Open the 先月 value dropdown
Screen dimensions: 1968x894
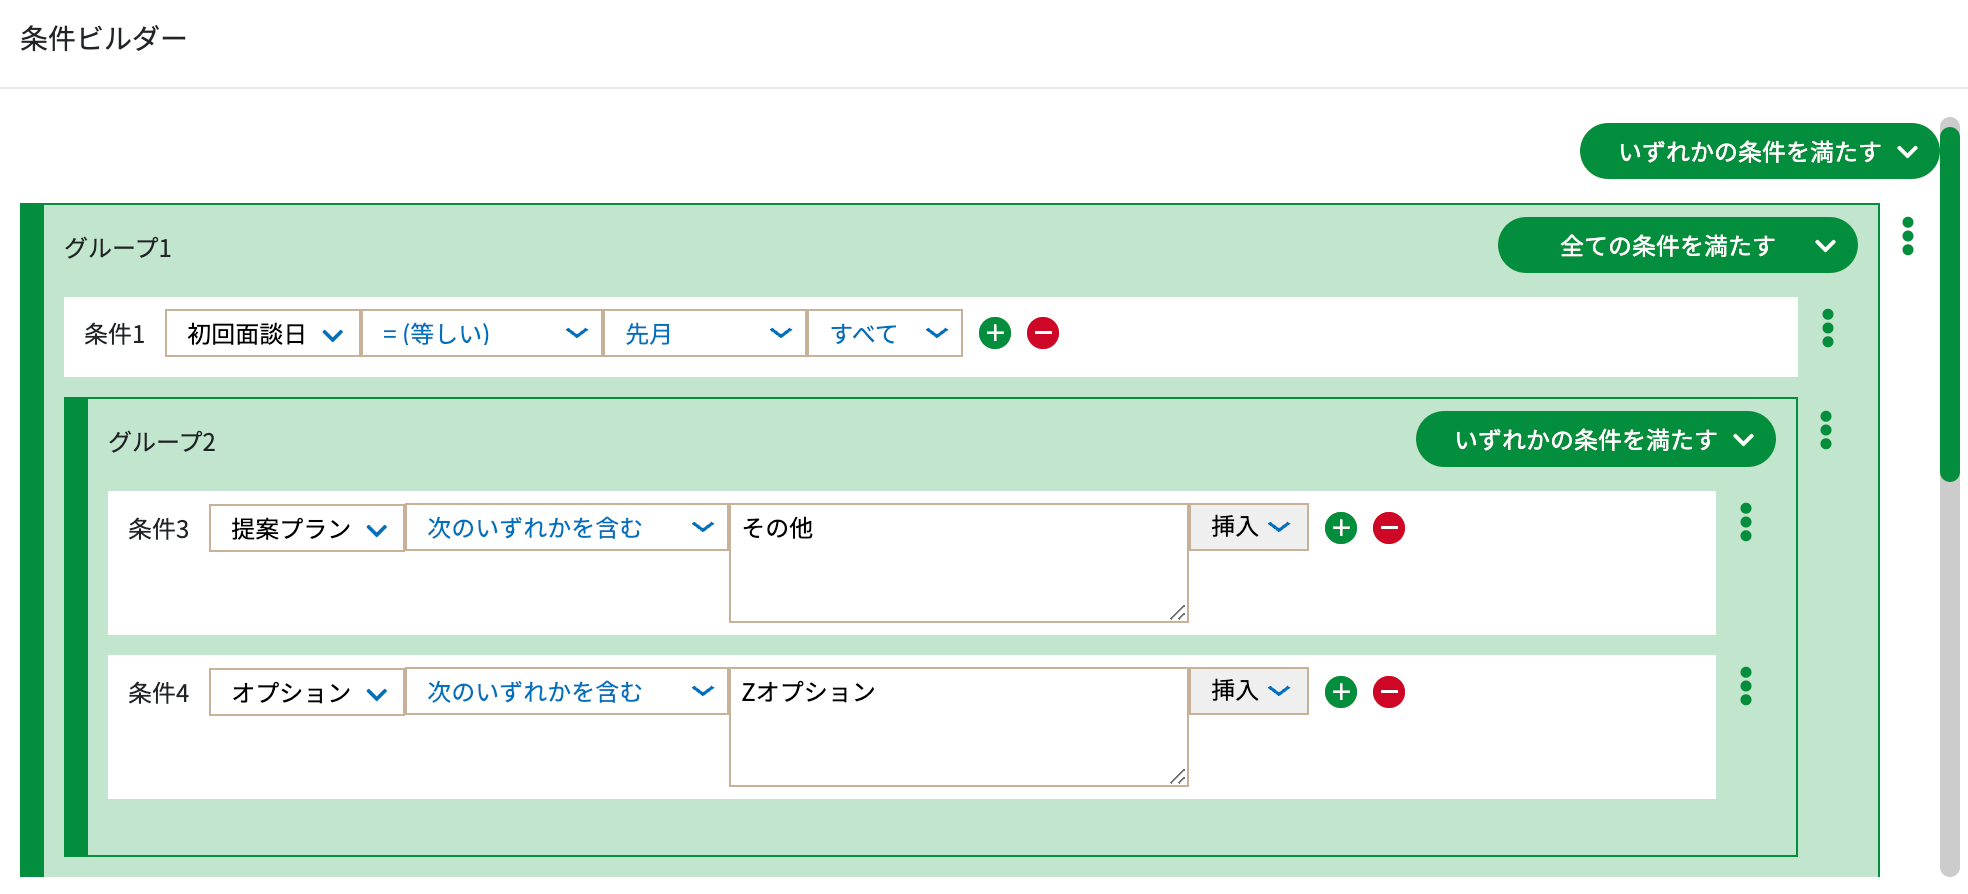705,333
